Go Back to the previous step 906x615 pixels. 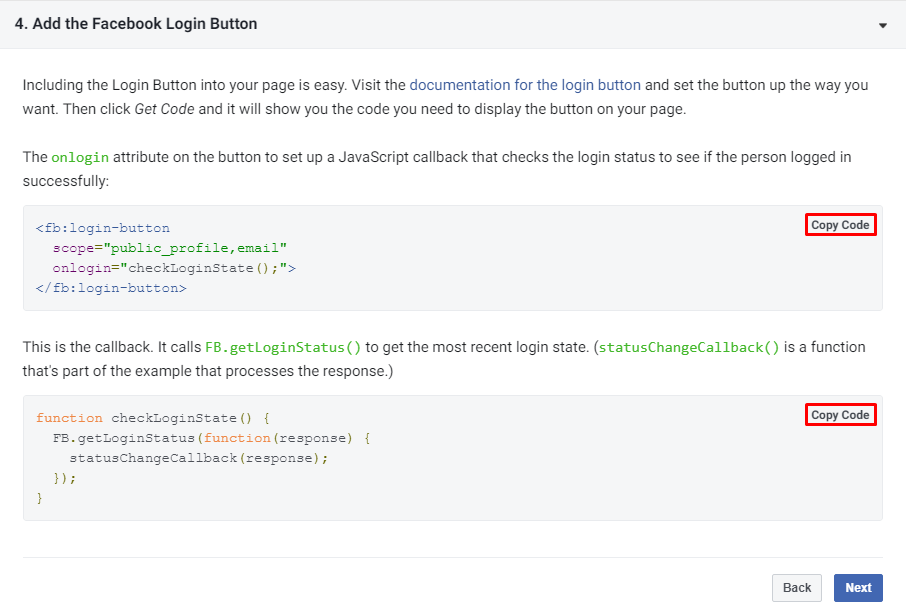(x=796, y=588)
